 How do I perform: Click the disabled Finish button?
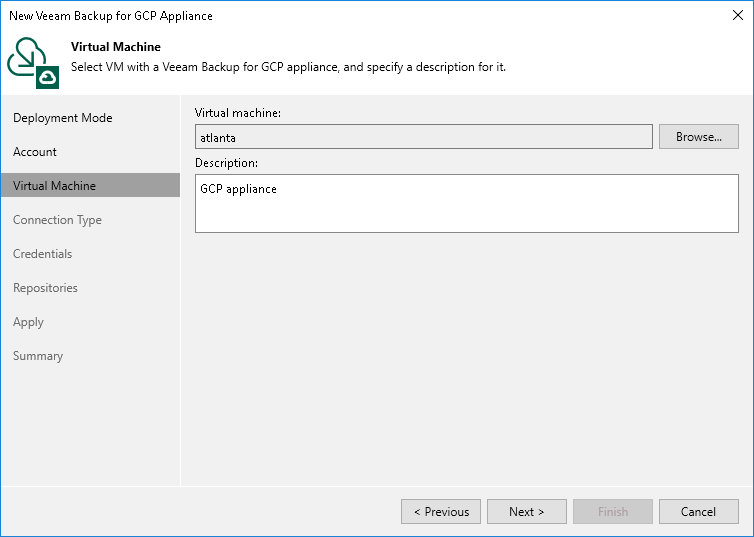(x=613, y=512)
